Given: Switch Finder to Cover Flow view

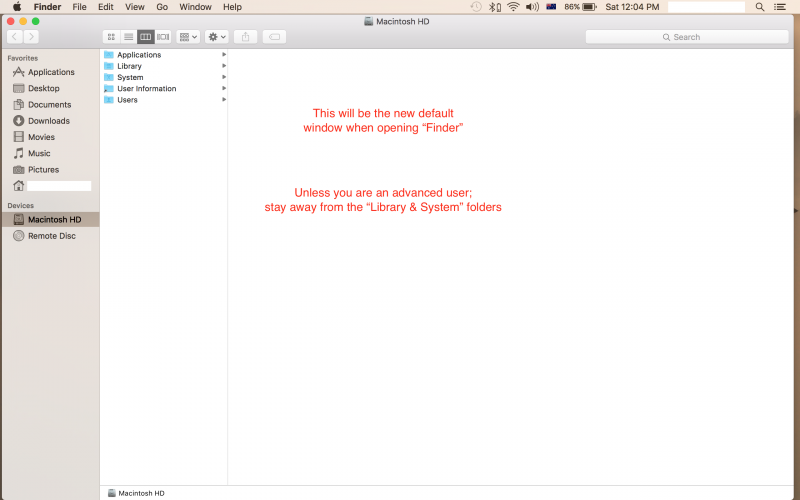Looking at the screenshot, I should click(x=163, y=37).
